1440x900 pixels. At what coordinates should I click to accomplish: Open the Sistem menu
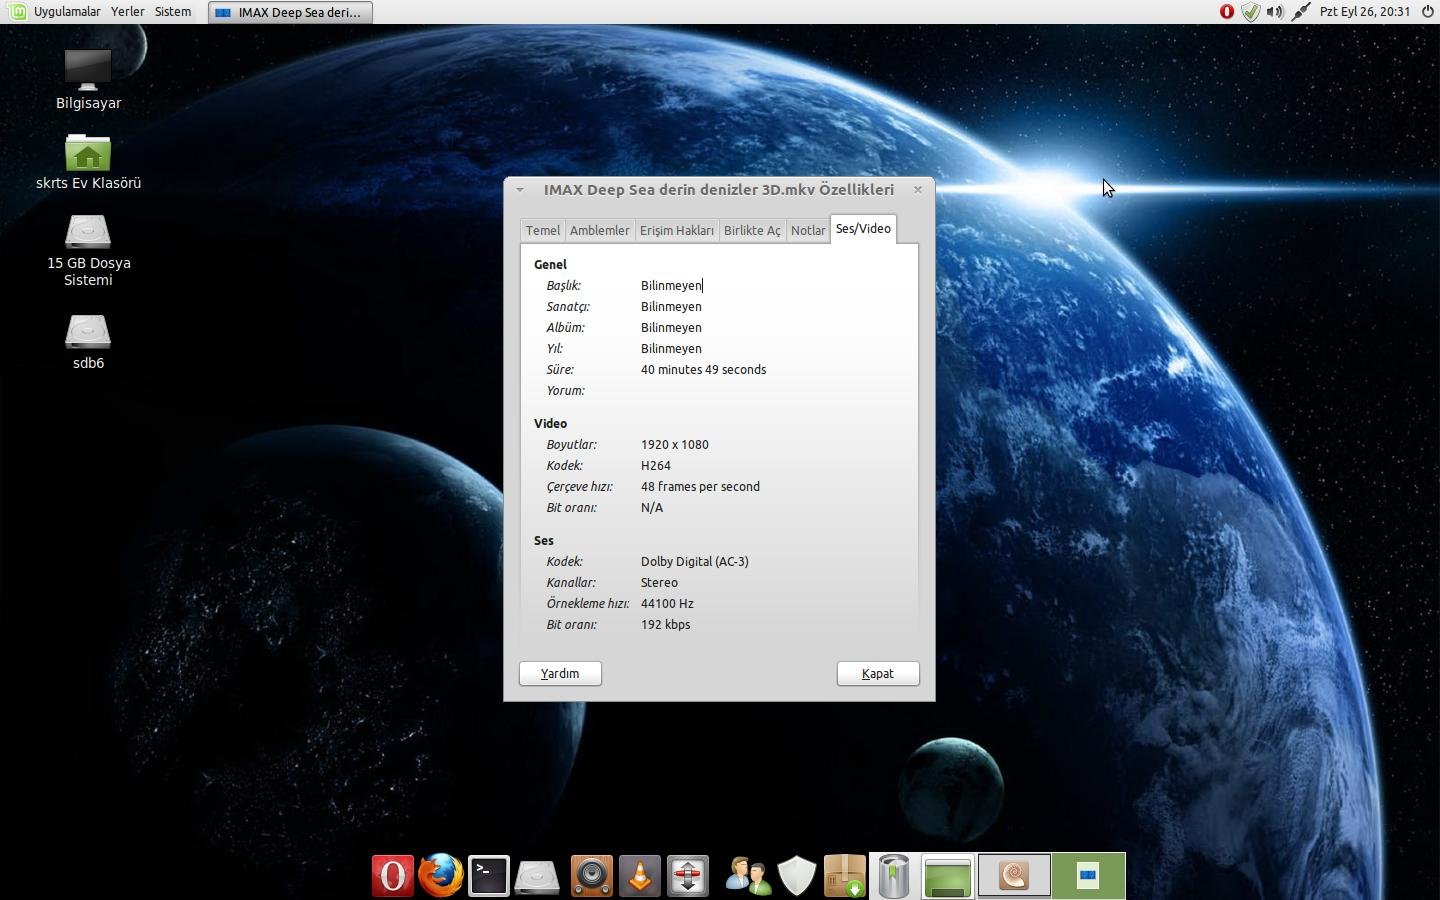tap(173, 12)
